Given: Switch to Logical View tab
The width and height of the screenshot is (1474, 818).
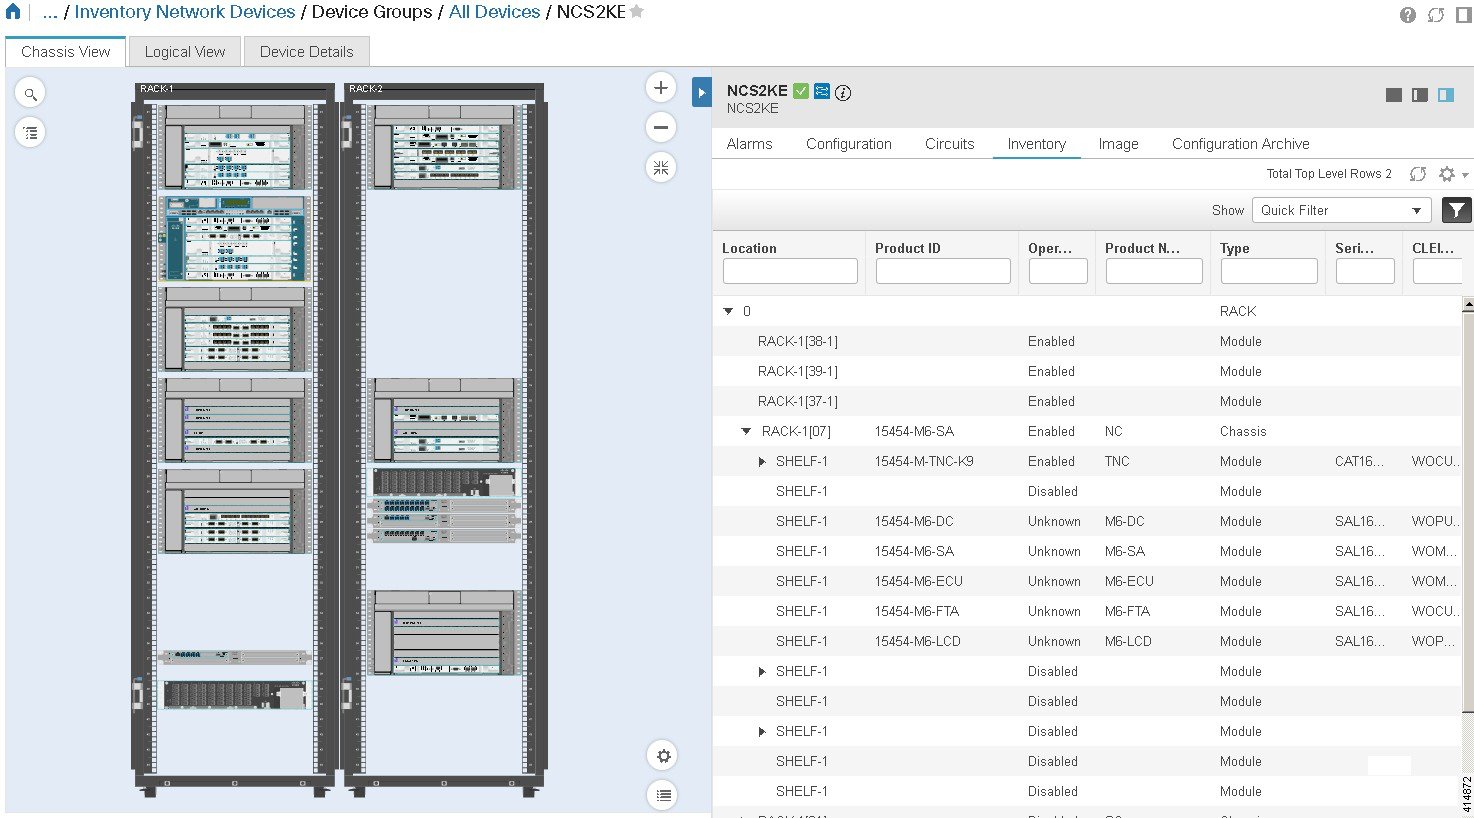Looking at the screenshot, I should point(185,52).
